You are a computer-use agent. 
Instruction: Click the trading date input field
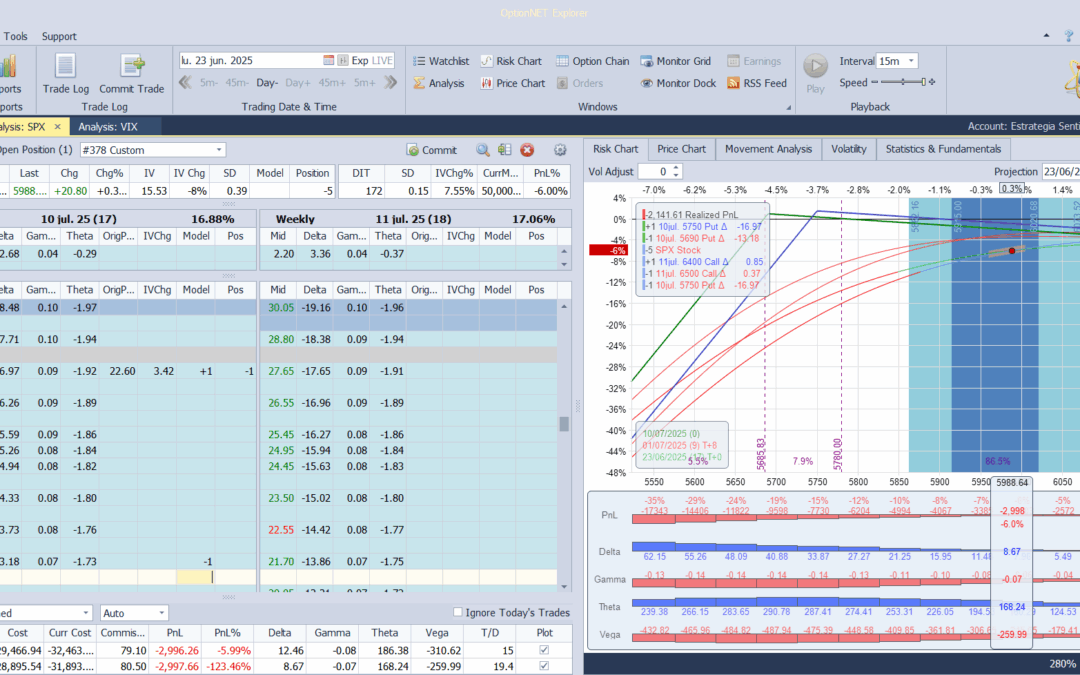[251, 61]
